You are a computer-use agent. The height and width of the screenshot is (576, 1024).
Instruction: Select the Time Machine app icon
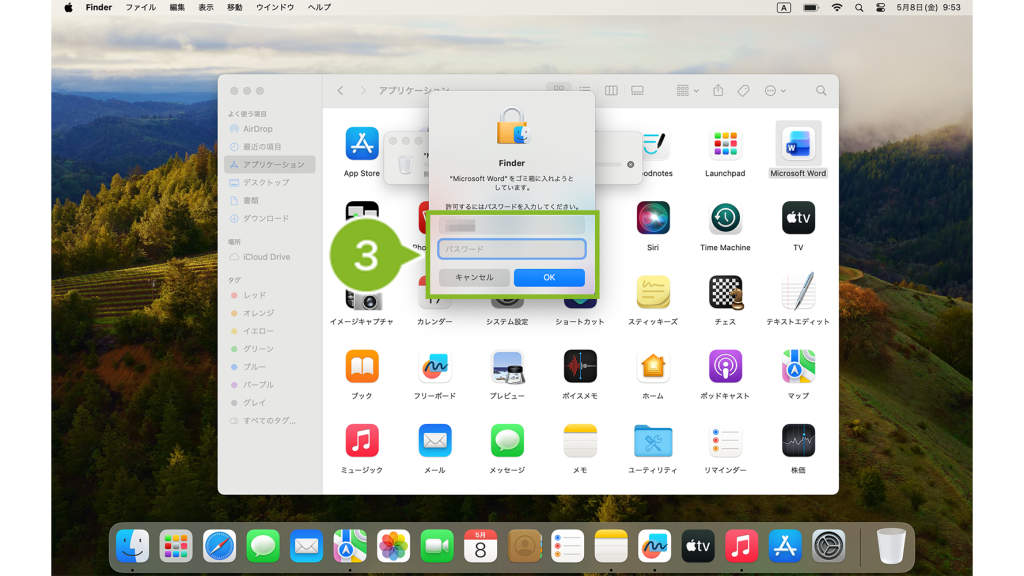pyautogui.click(x=725, y=217)
